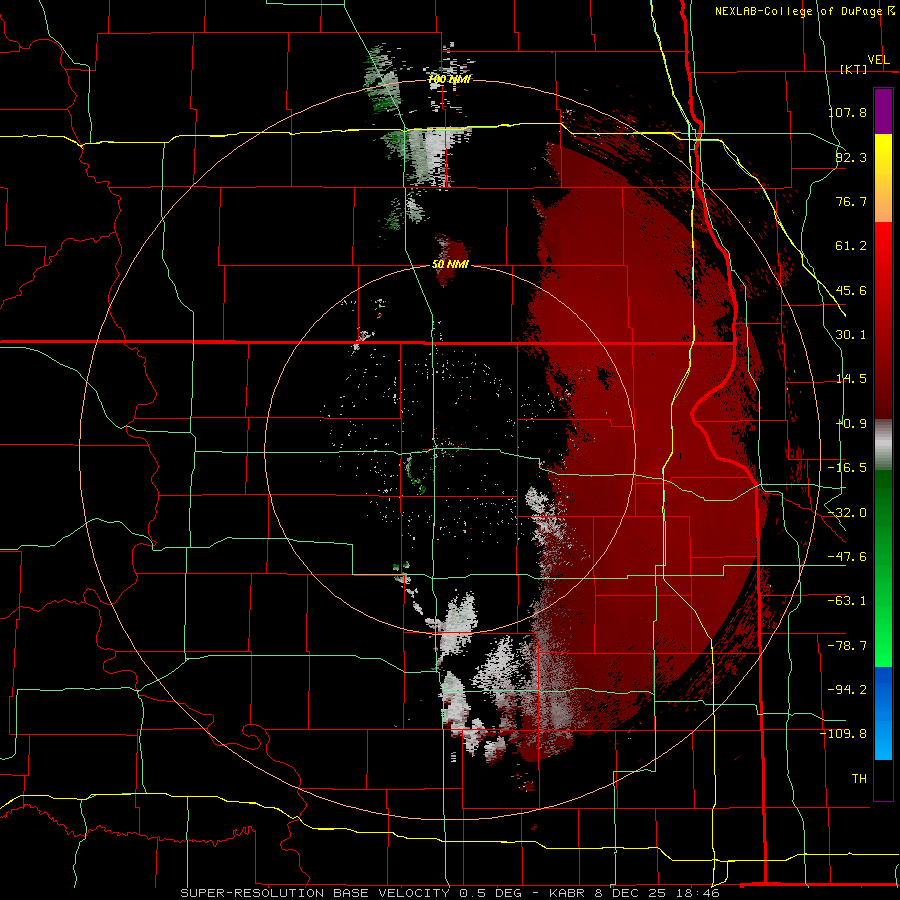Select the 92.3 legend value
This screenshot has height=900, width=900.
(851, 157)
